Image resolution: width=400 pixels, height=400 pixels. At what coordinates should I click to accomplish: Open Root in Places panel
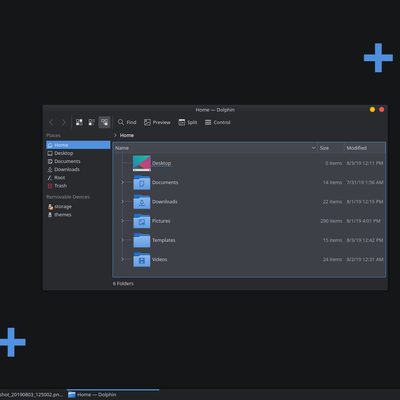[78, 178]
